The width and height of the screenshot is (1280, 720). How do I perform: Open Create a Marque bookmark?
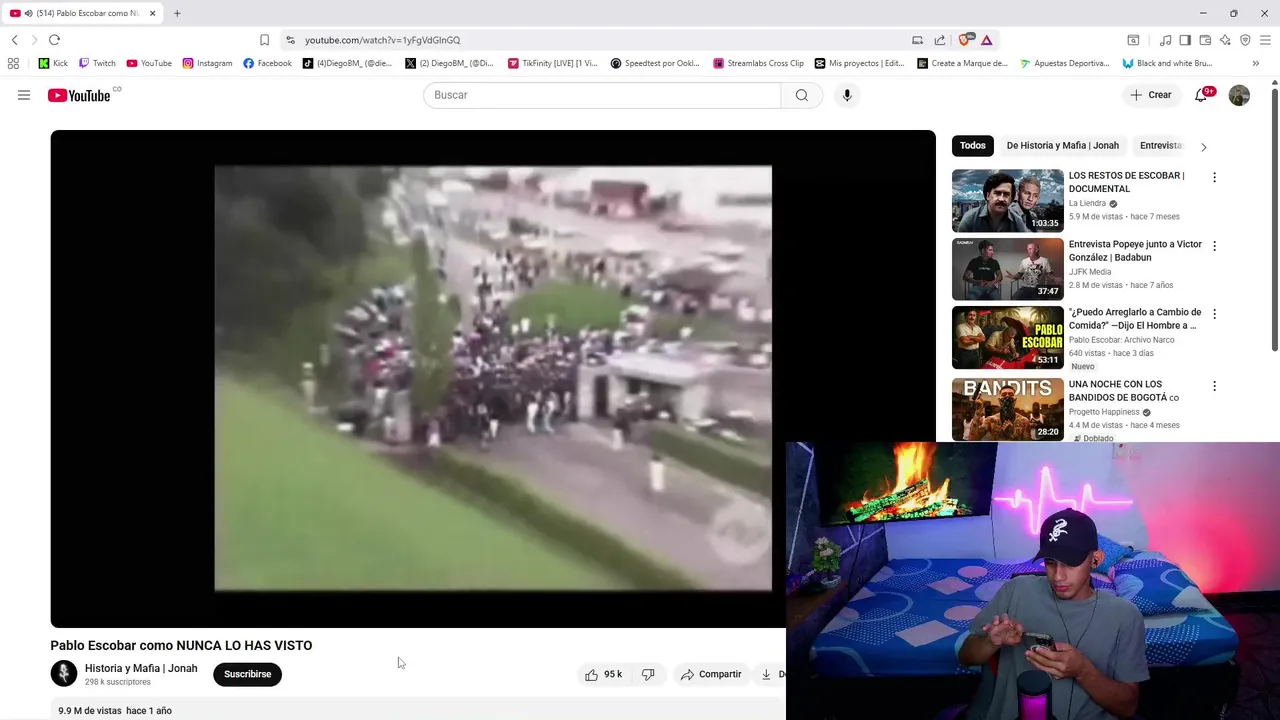962,63
